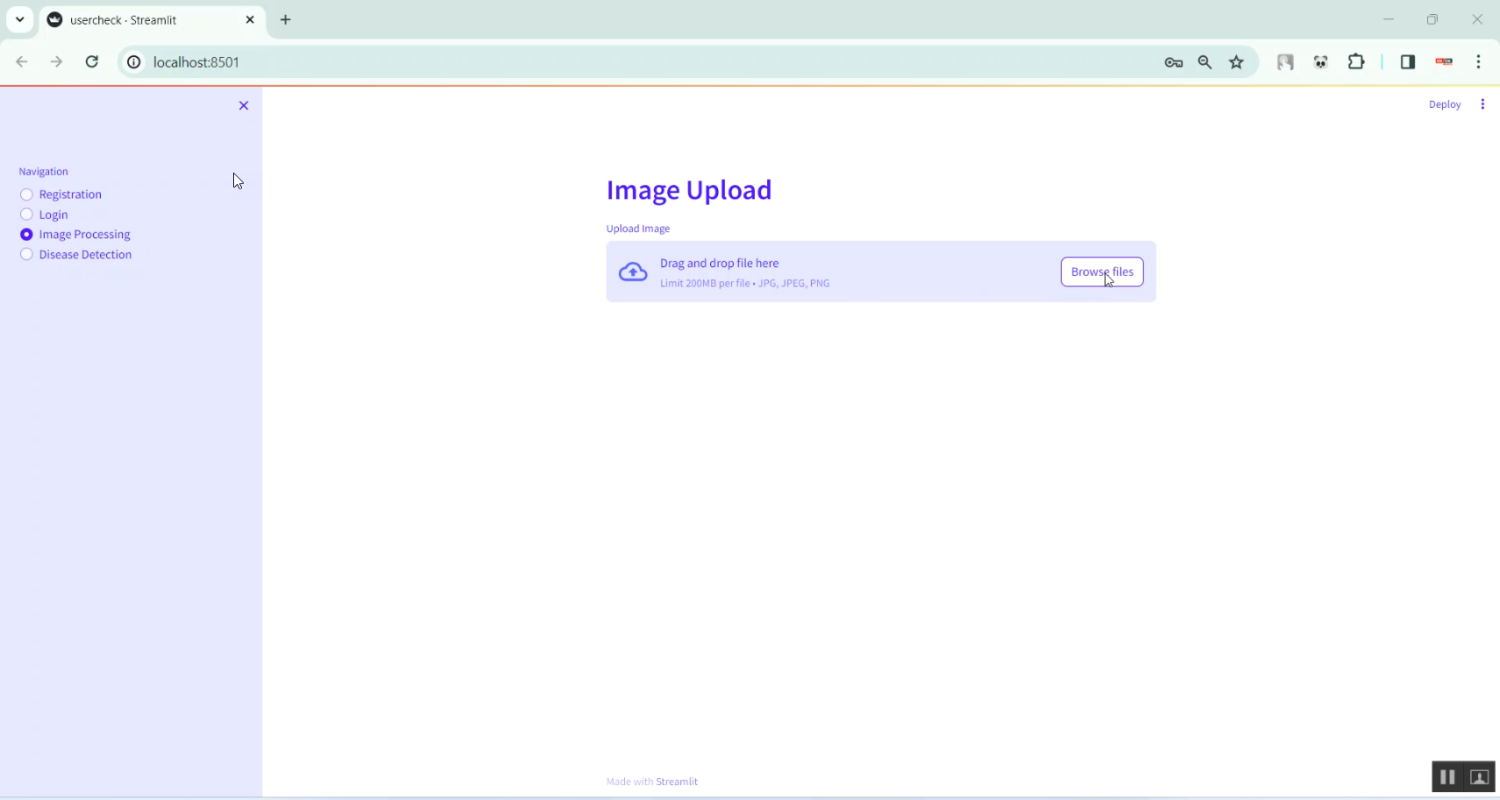This screenshot has width=1500, height=800.
Task: Reload the current page
Action: click(92, 62)
